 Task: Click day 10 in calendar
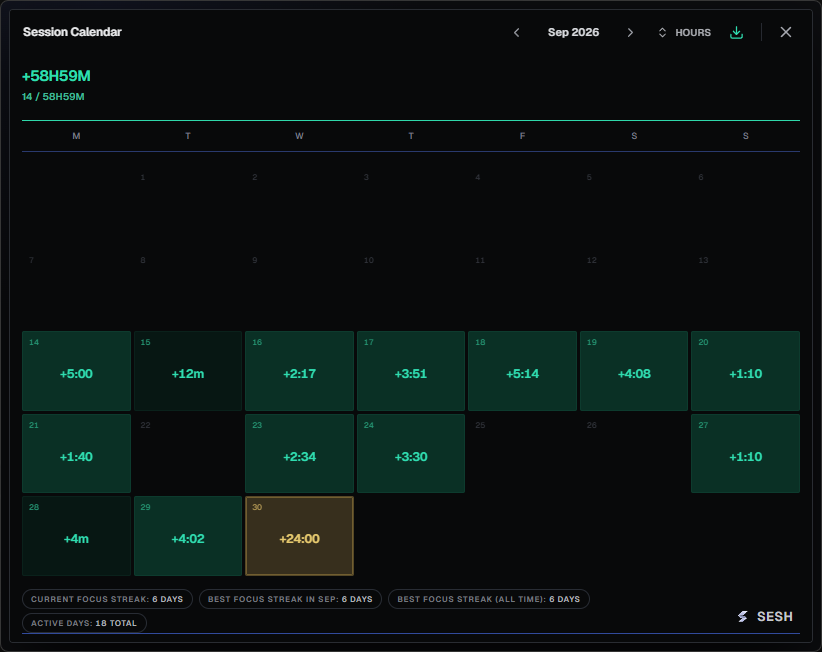coord(411,288)
